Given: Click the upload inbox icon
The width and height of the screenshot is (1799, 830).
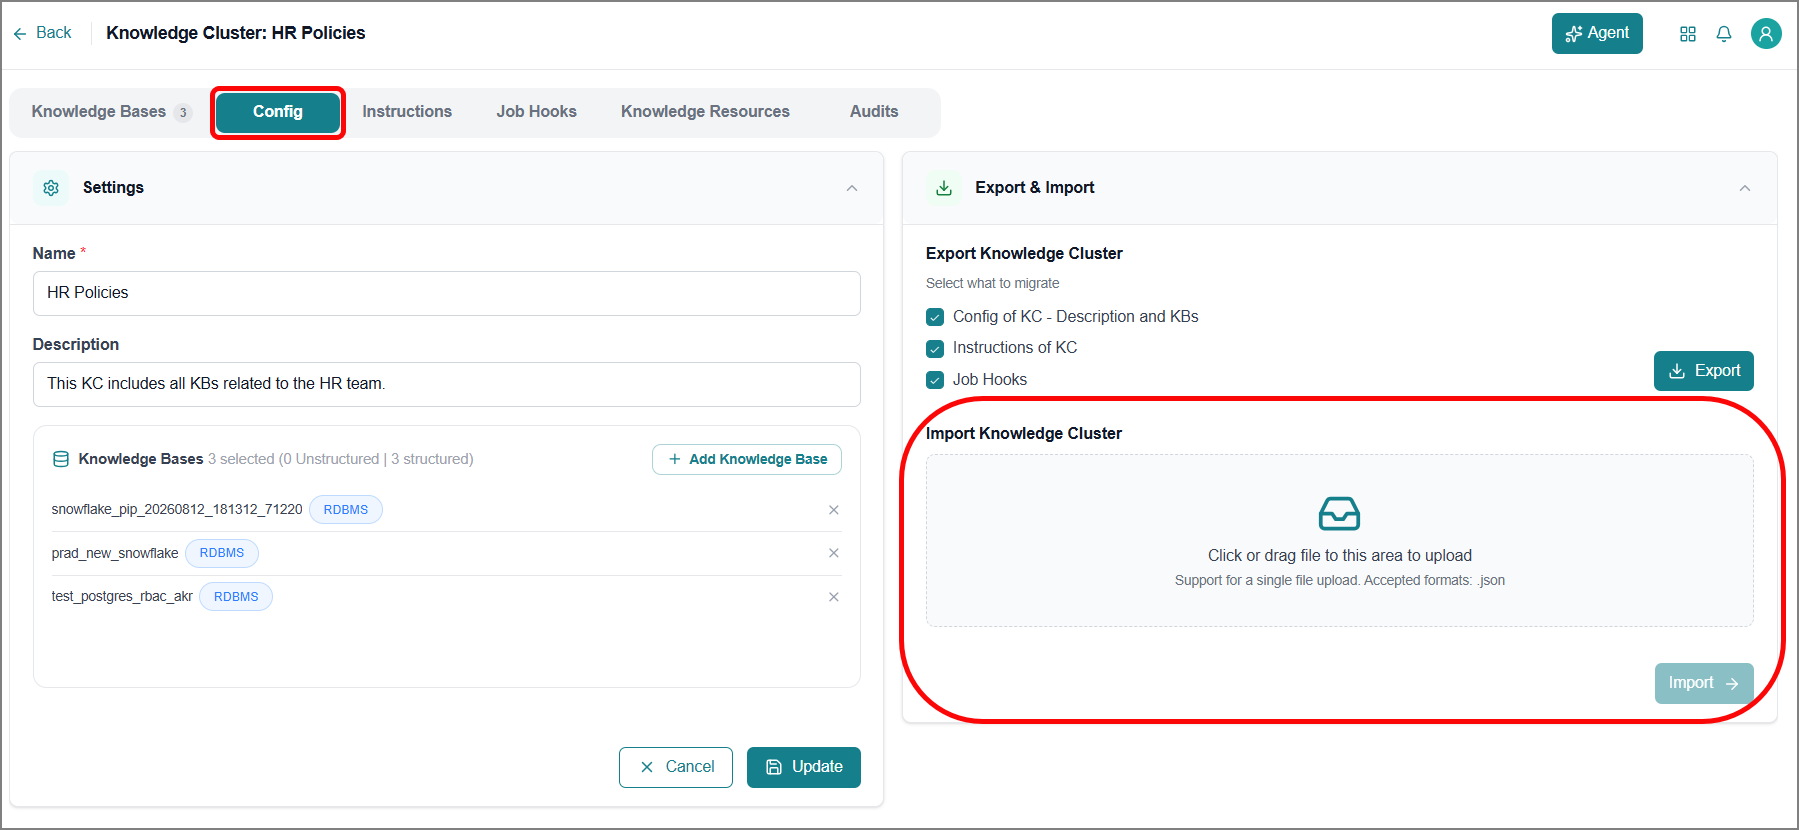Looking at the screenshot, I should (x=1339, y=514).
